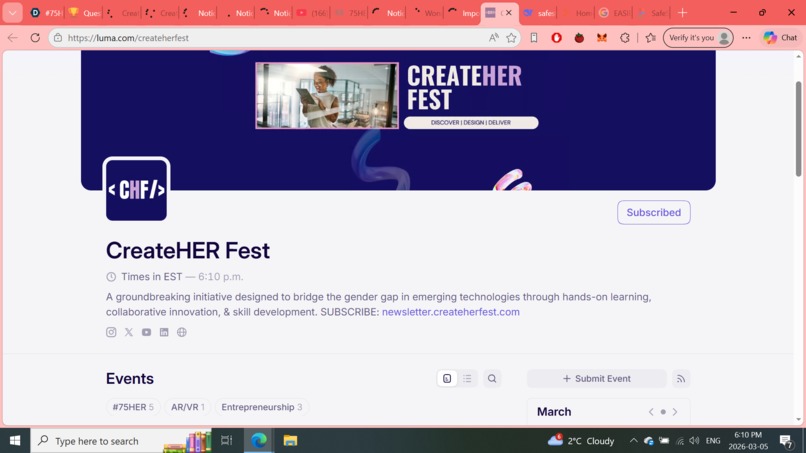Open a new browser tab
This screenshot has height=453, width=806.
click(683, 13)
